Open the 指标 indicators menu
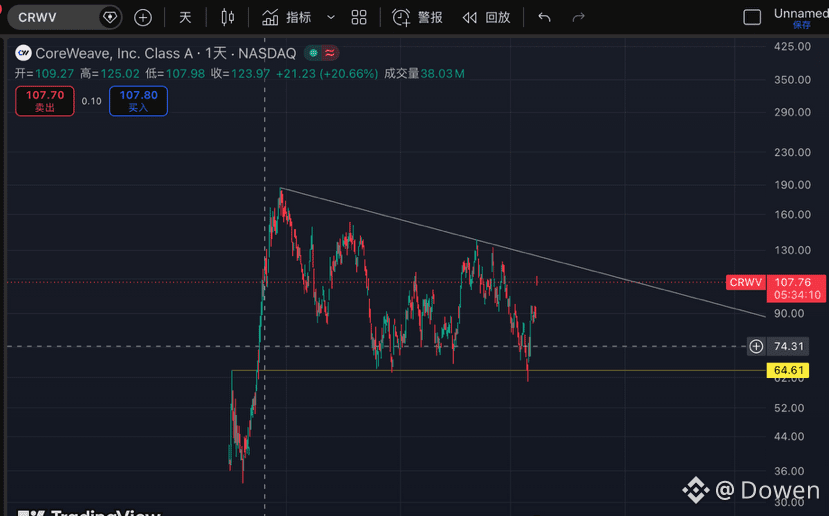 click(287, 17)
